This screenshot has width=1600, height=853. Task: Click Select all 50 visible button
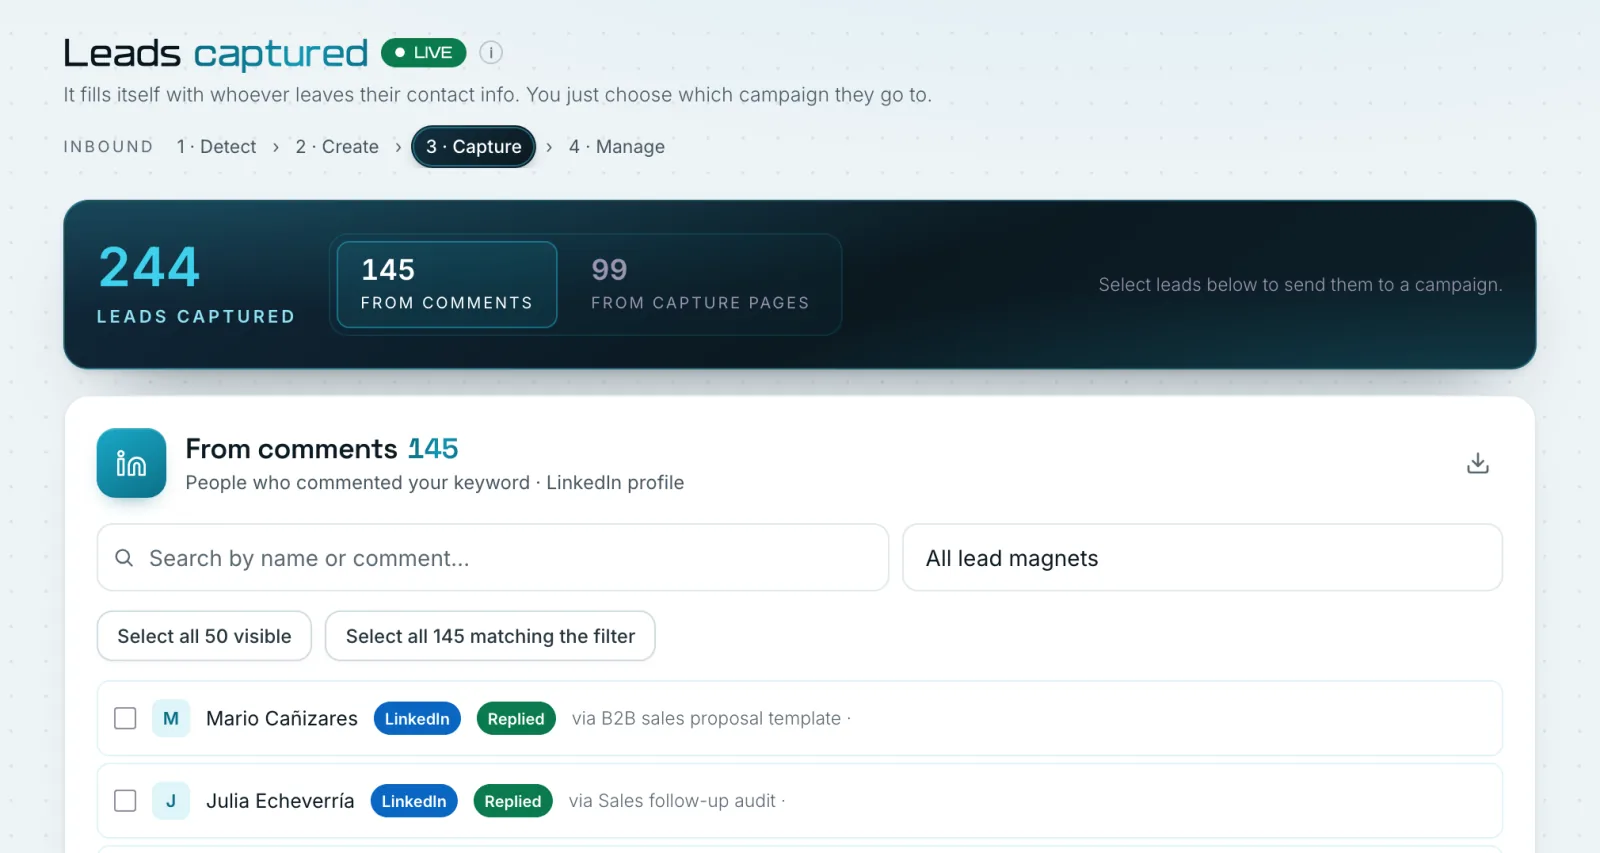tap(204, 636)
